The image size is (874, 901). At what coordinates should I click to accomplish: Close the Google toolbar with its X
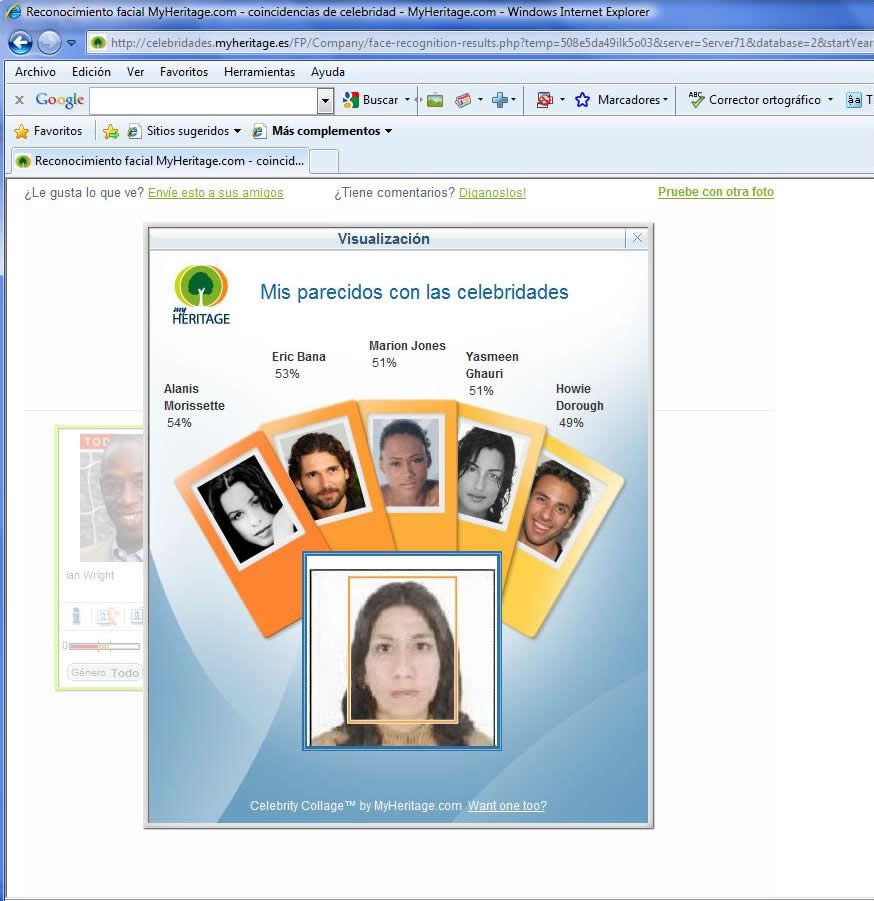pos(20,100)
